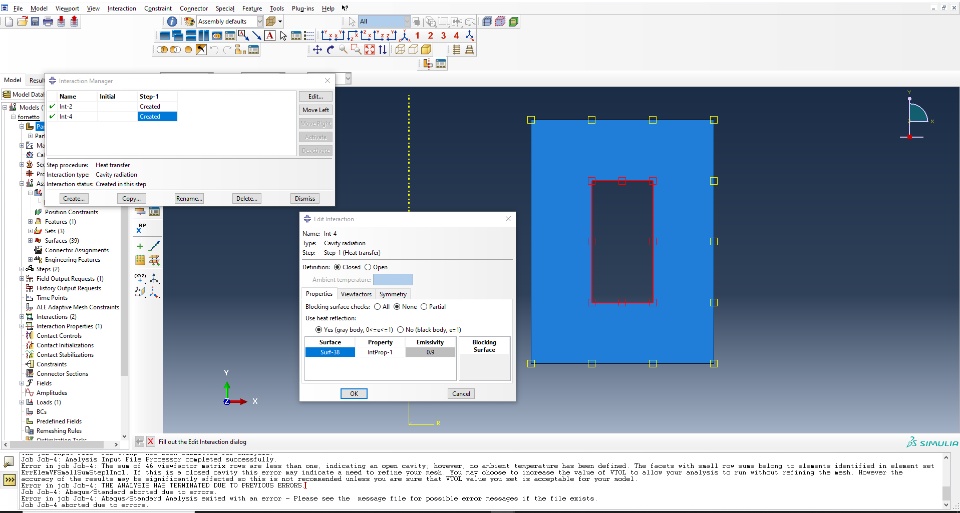Expand the Surfaces (30) tree node
The height and width of the screenshot is (513, 960).
click(x=31, y=241)
